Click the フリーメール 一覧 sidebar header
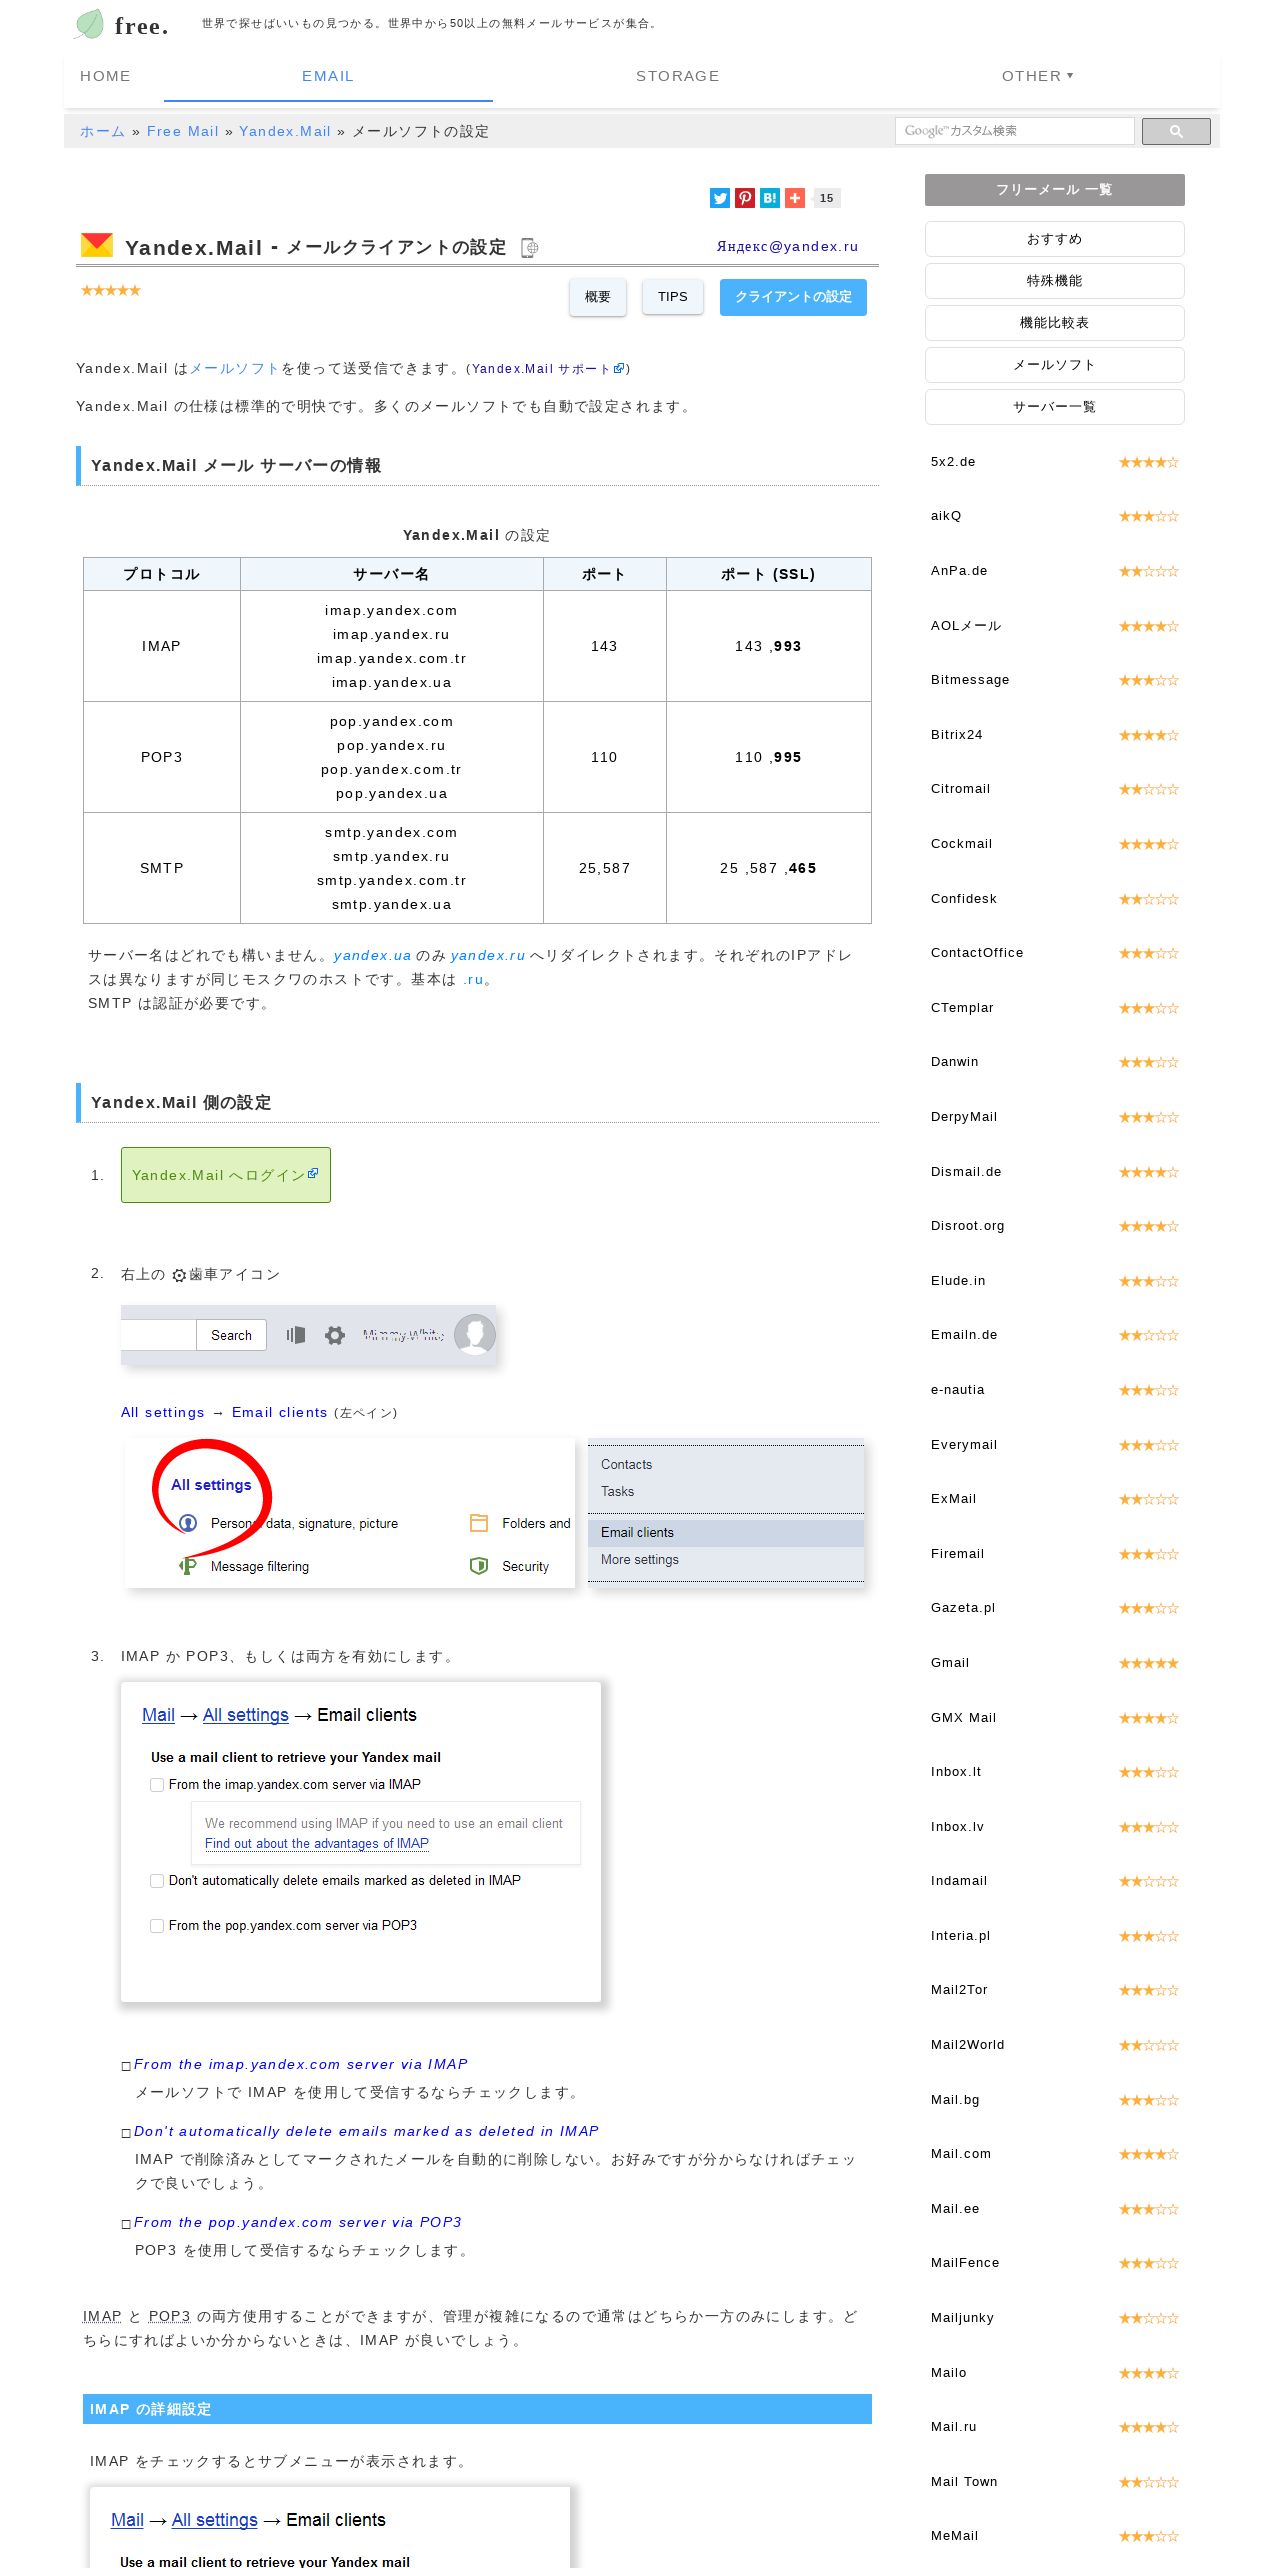Screen dimensions: 1284x2568 (x=1054, y=190)
